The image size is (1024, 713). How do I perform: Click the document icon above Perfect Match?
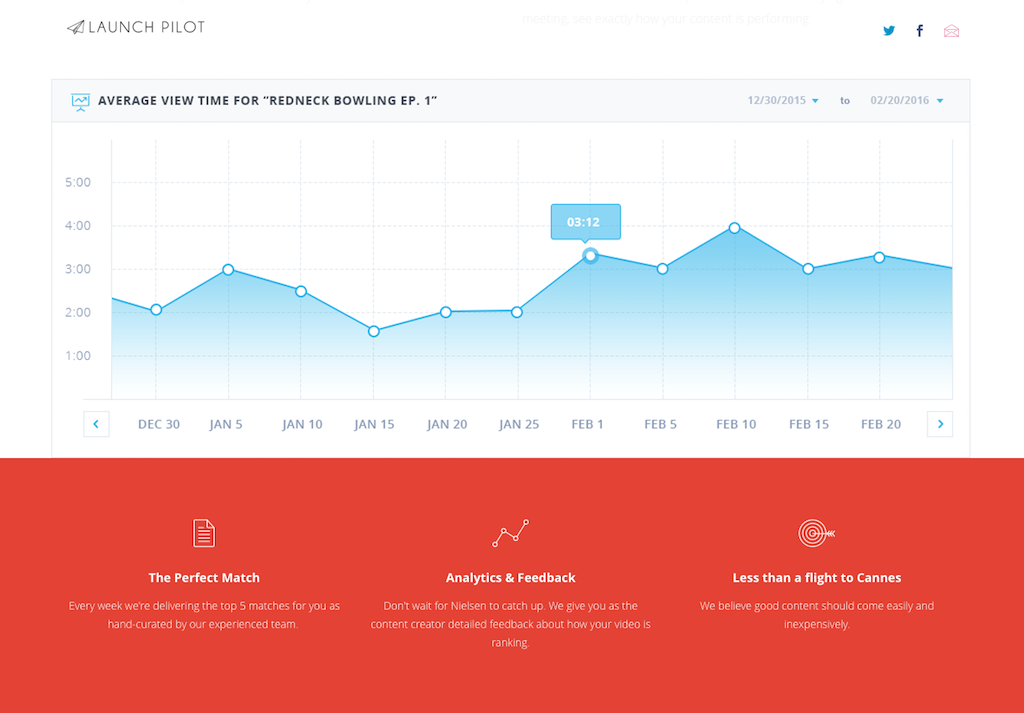tap(204, 533)
